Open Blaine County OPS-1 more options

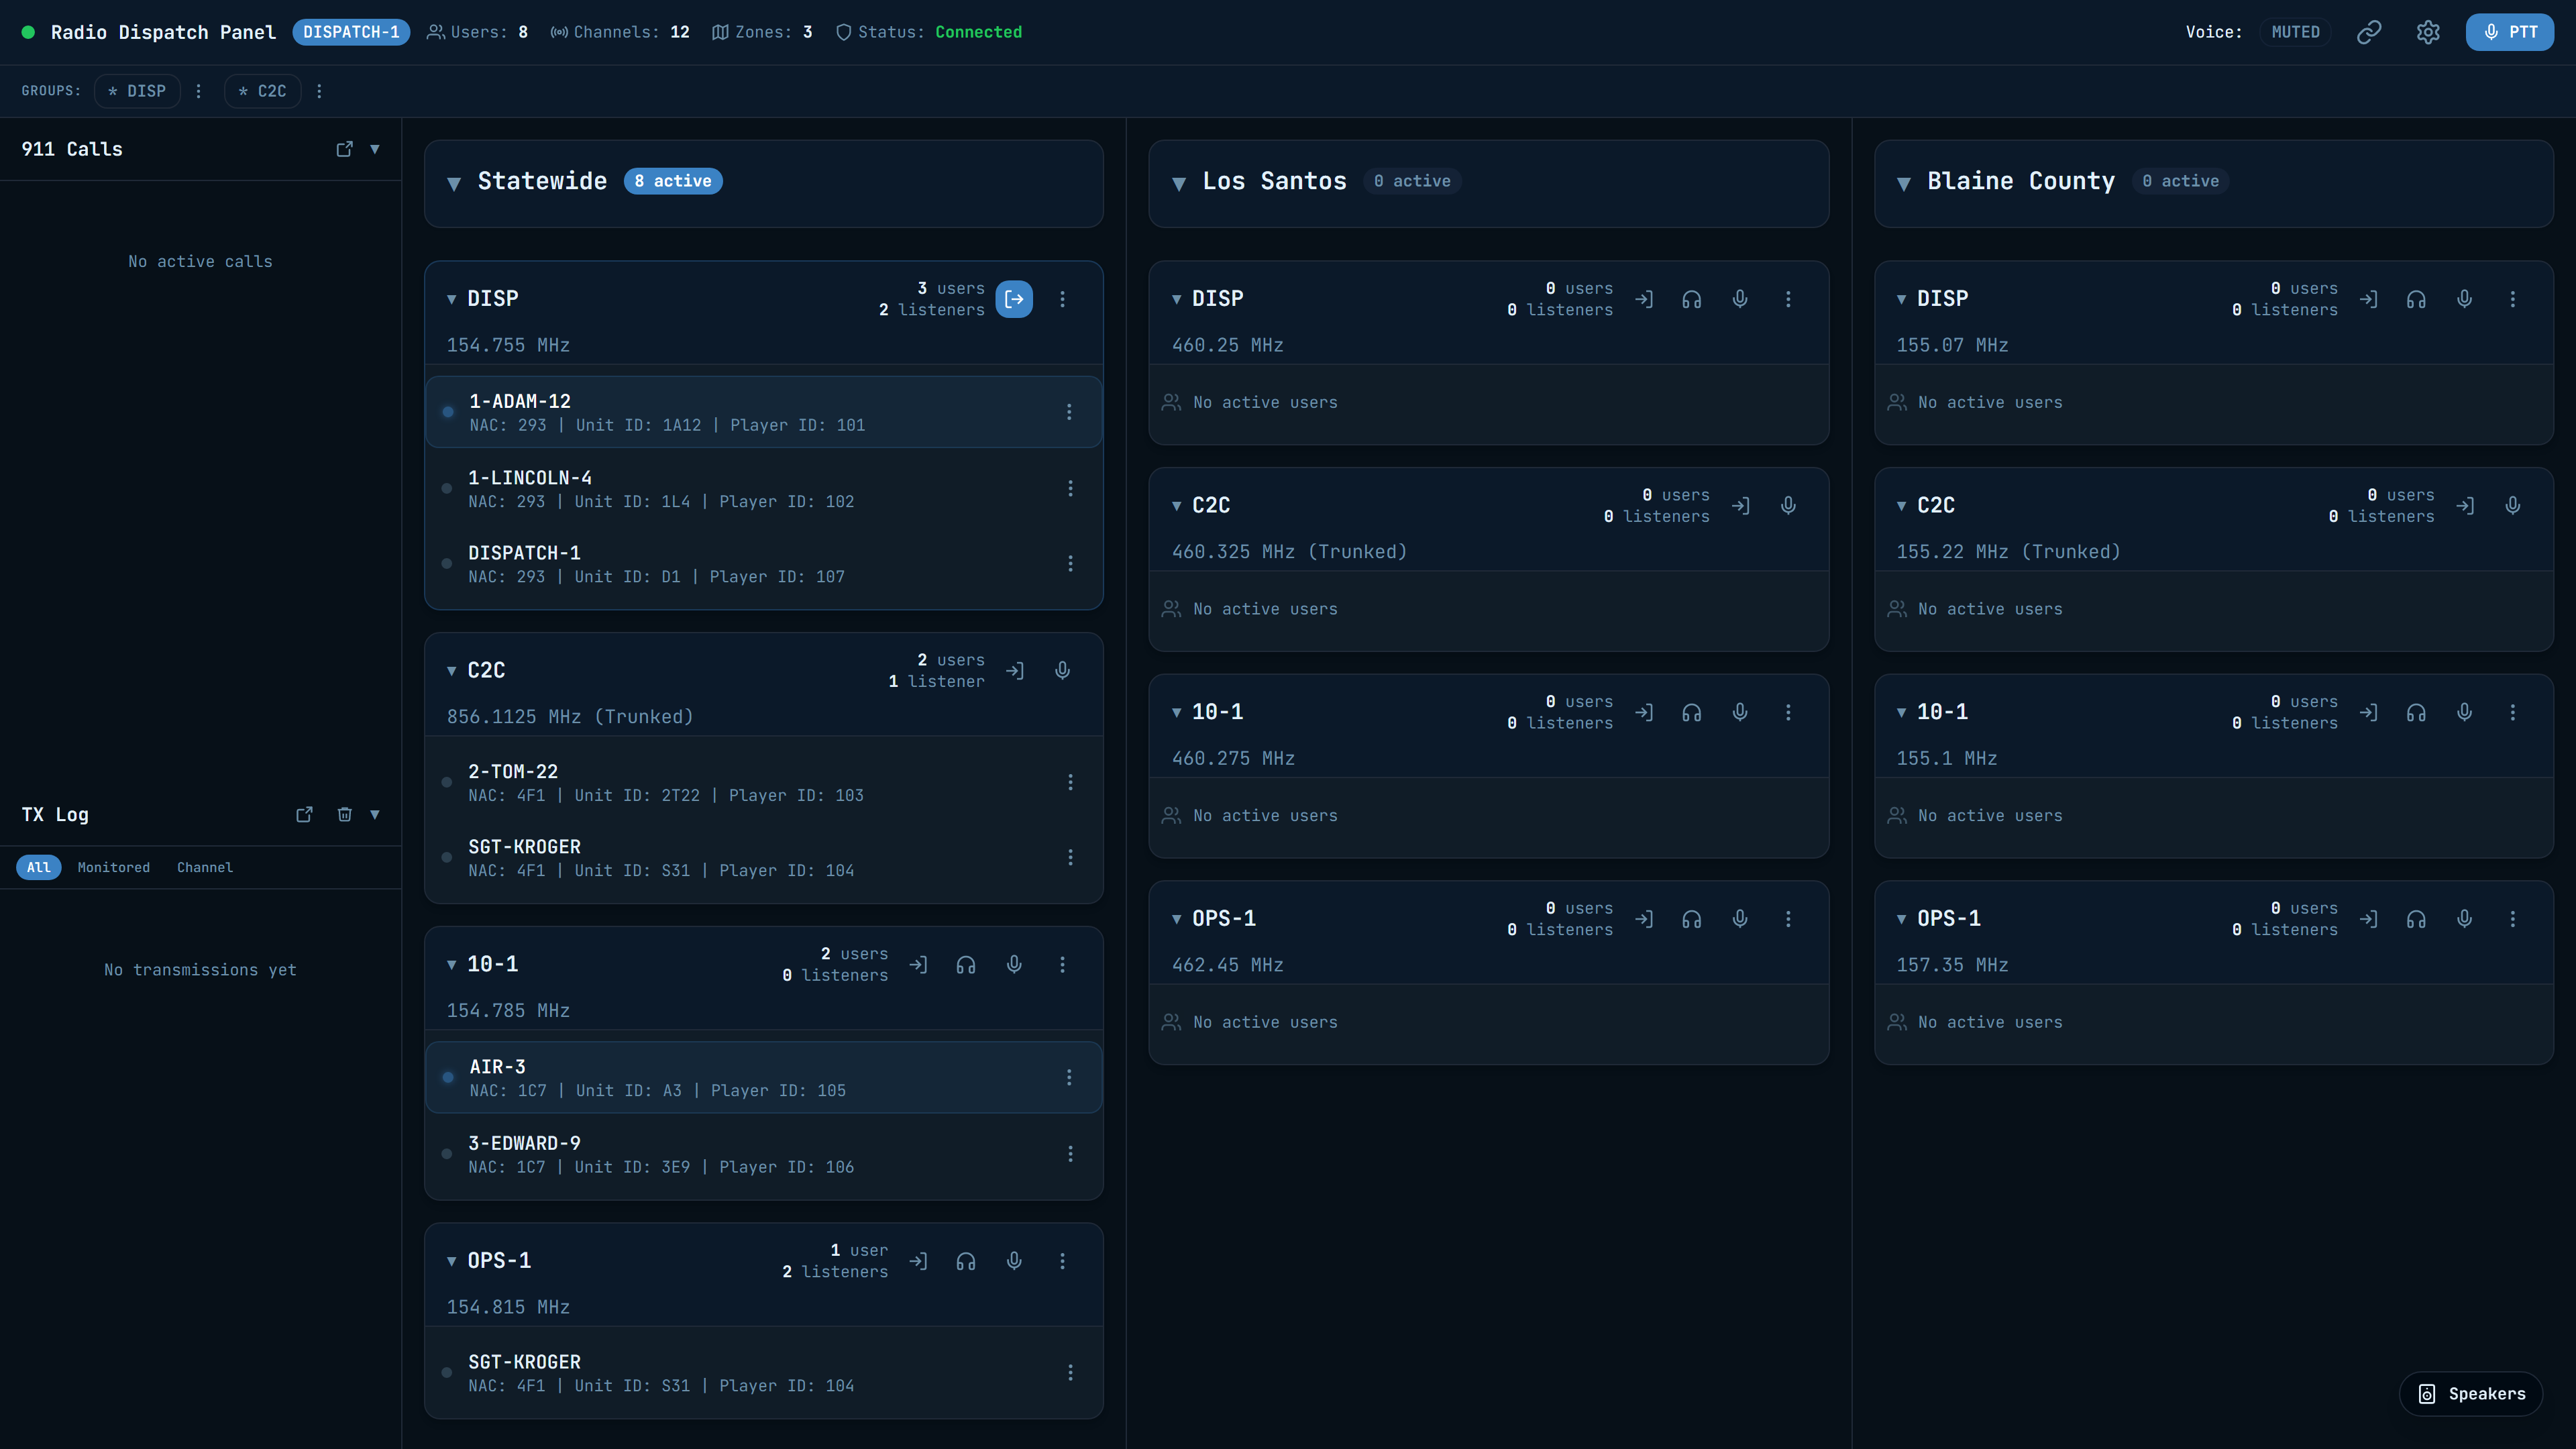pos(2513,919)
